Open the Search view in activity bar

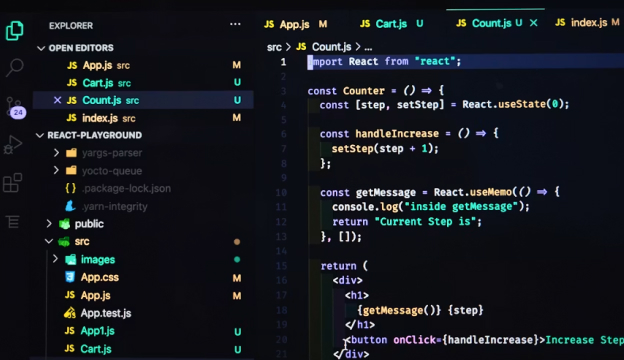click(14, 68)
